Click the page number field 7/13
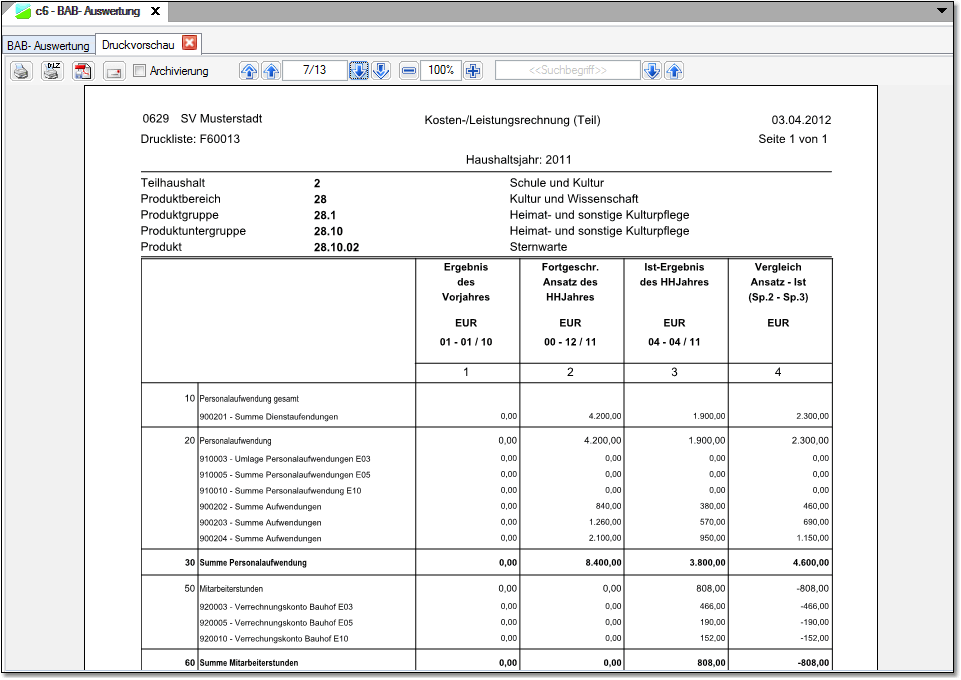This screenshot has height=680, width=961. (x=314, y=71)
